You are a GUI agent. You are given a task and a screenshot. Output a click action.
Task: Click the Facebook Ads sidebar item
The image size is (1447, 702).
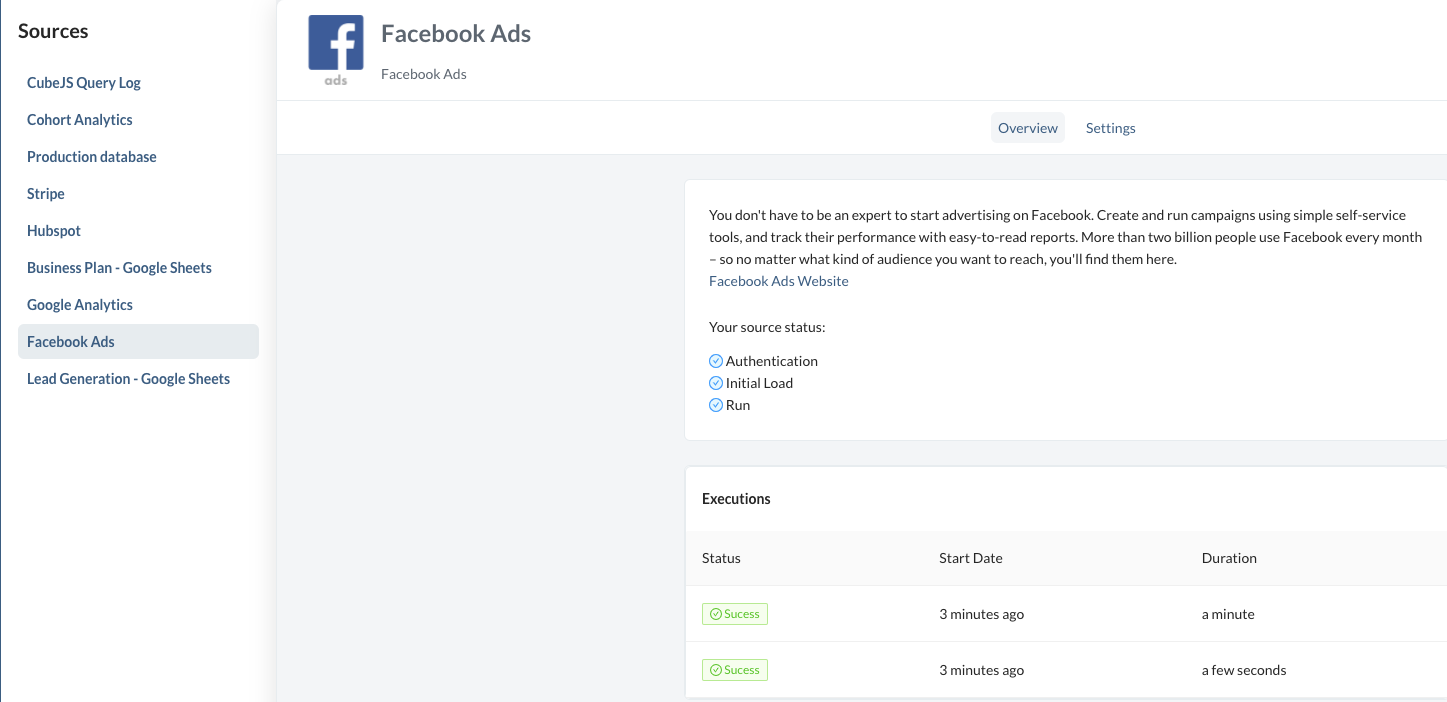71,342
